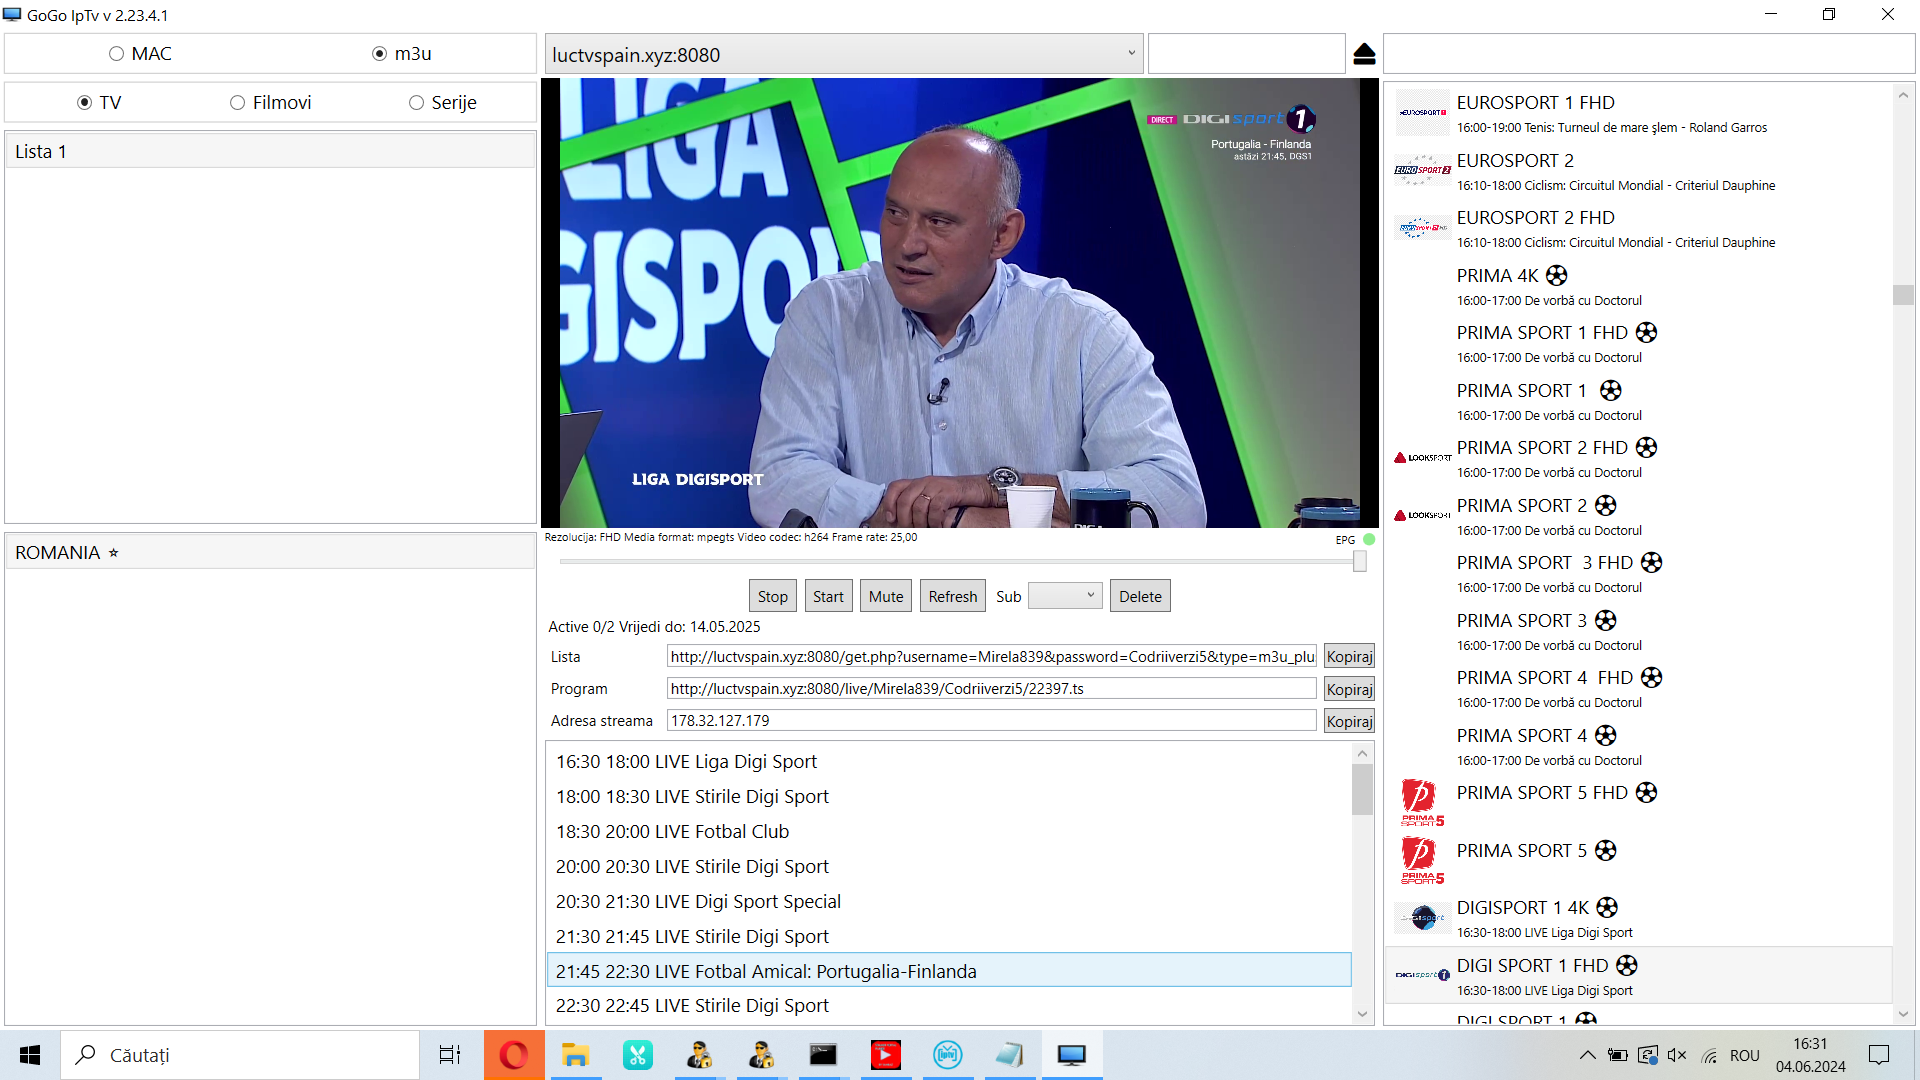Open the PRIMA SPORT 3 channel
Screen dimensions: 1920x1080
(x=1638, y=631)
